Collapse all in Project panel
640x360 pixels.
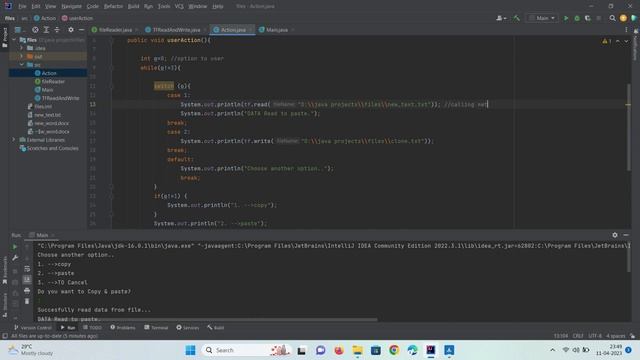pos(57,30)
